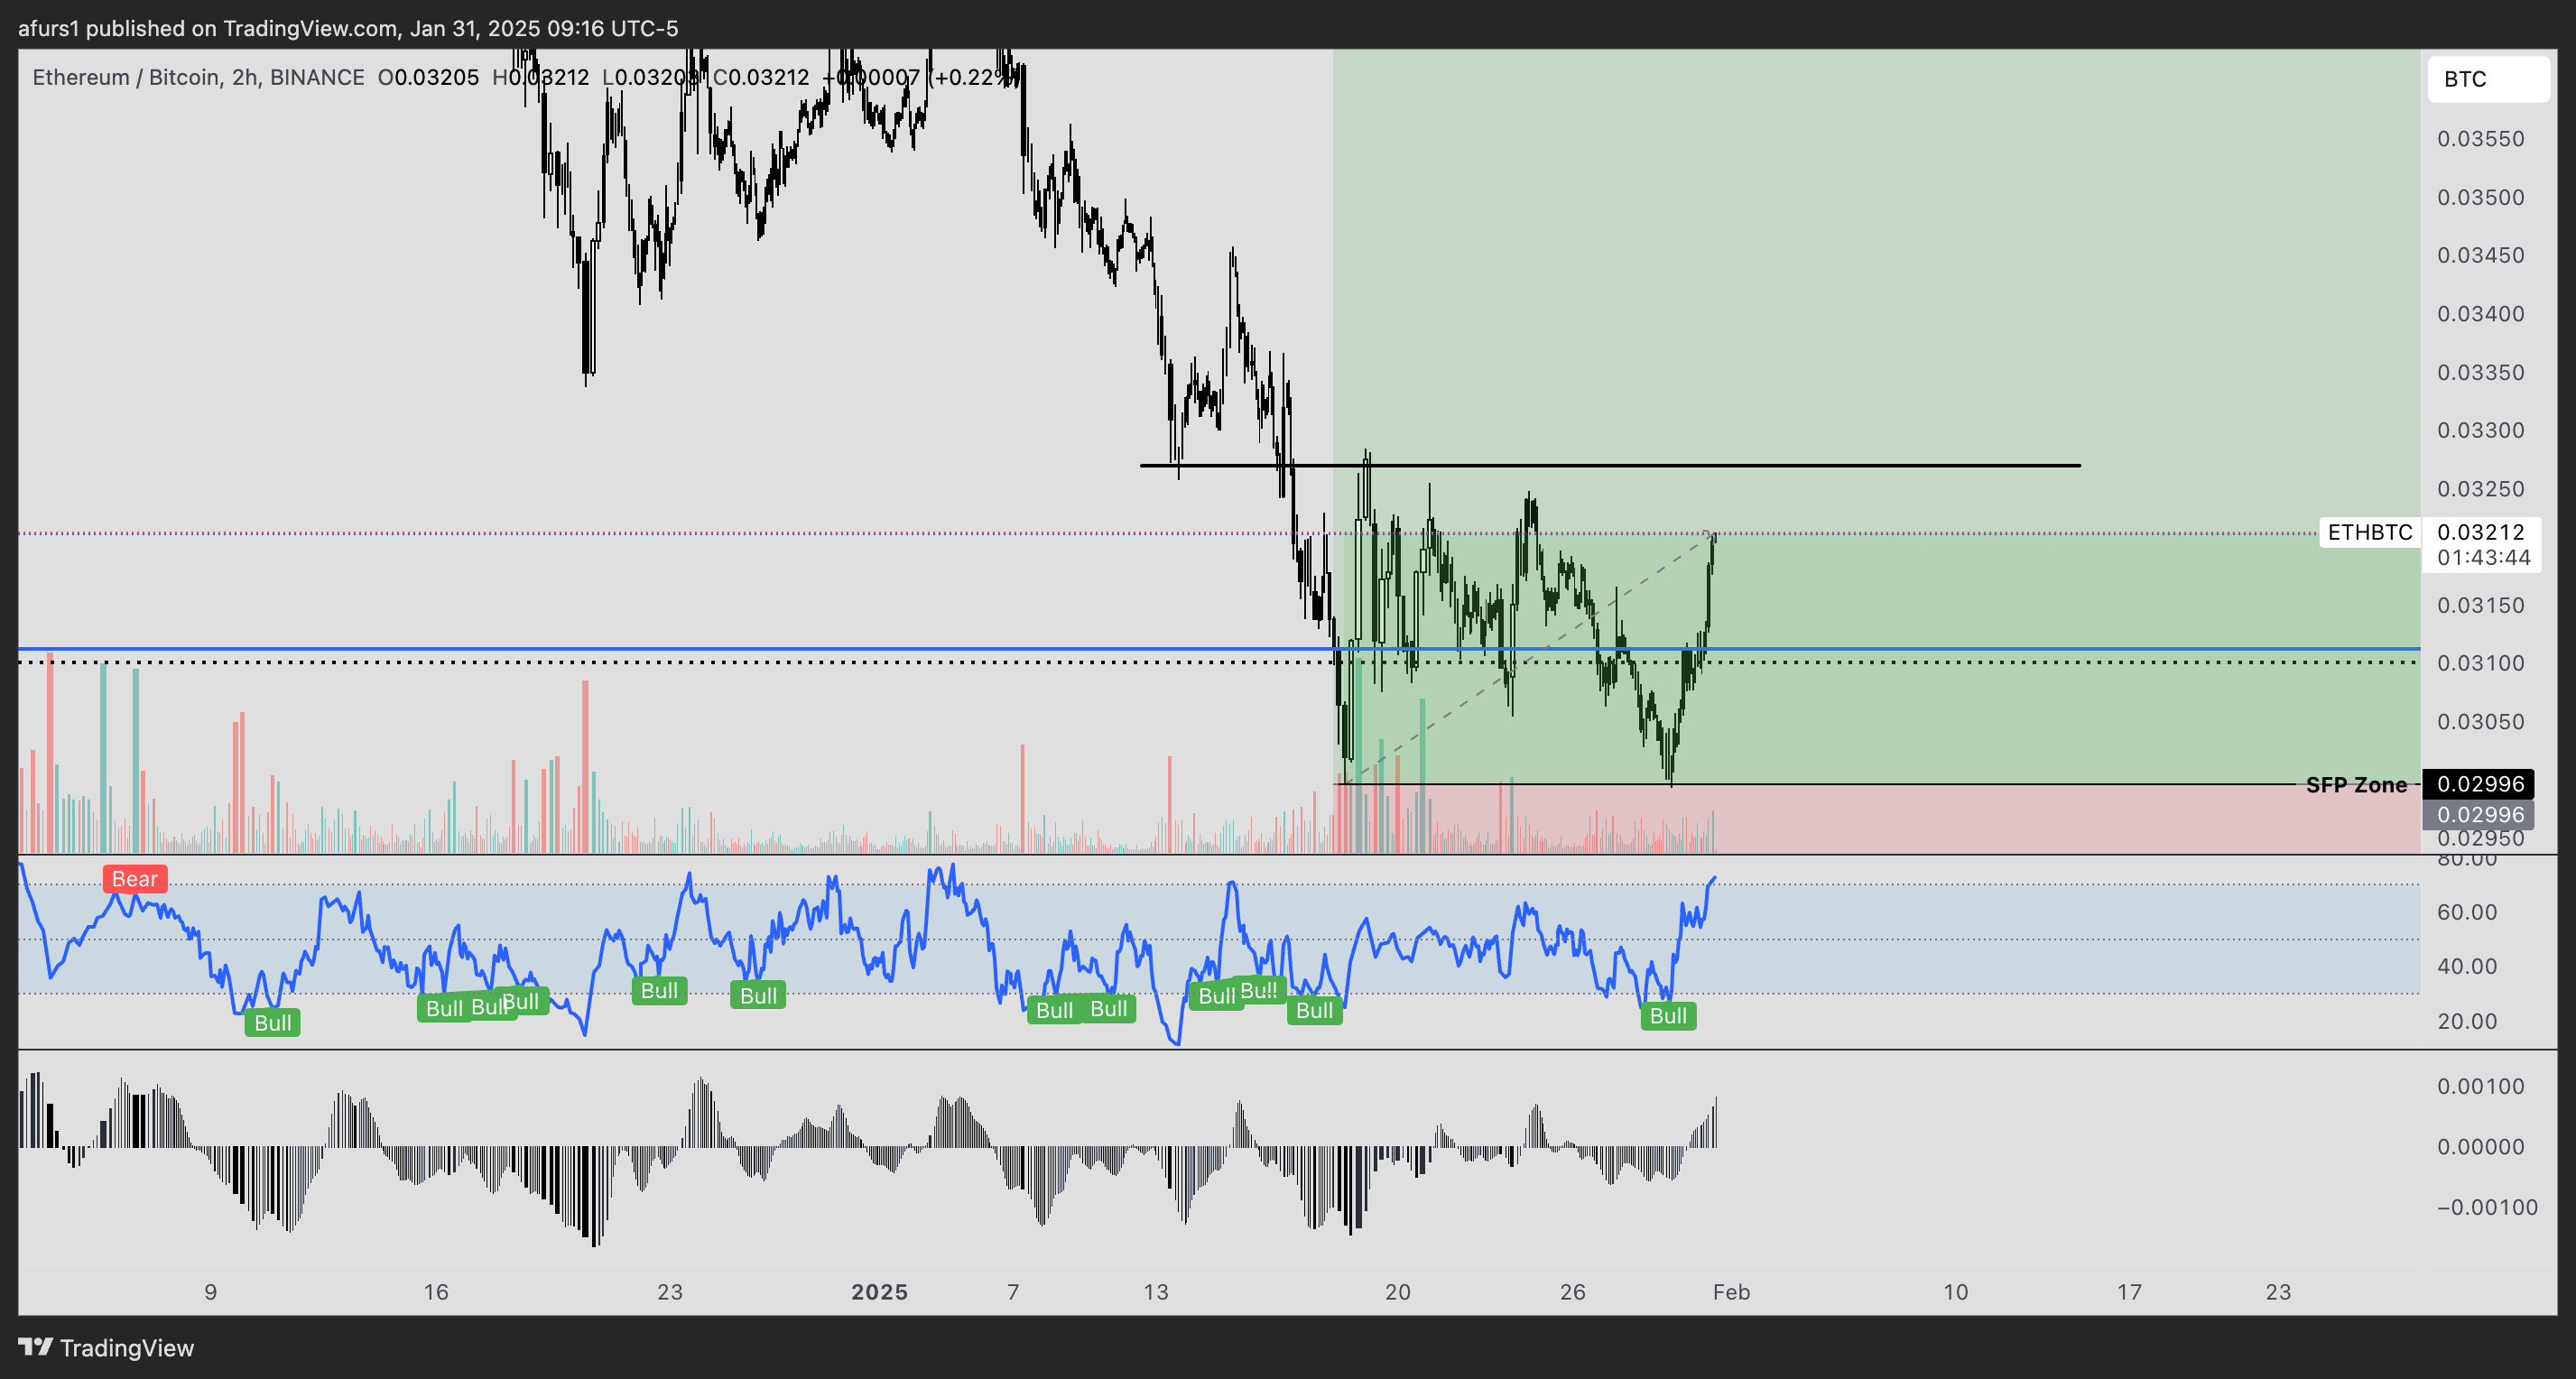Screen dimensions: 2576x1379
Task: Select the blue horizontal line across chart
Action: click(1219, 649)
